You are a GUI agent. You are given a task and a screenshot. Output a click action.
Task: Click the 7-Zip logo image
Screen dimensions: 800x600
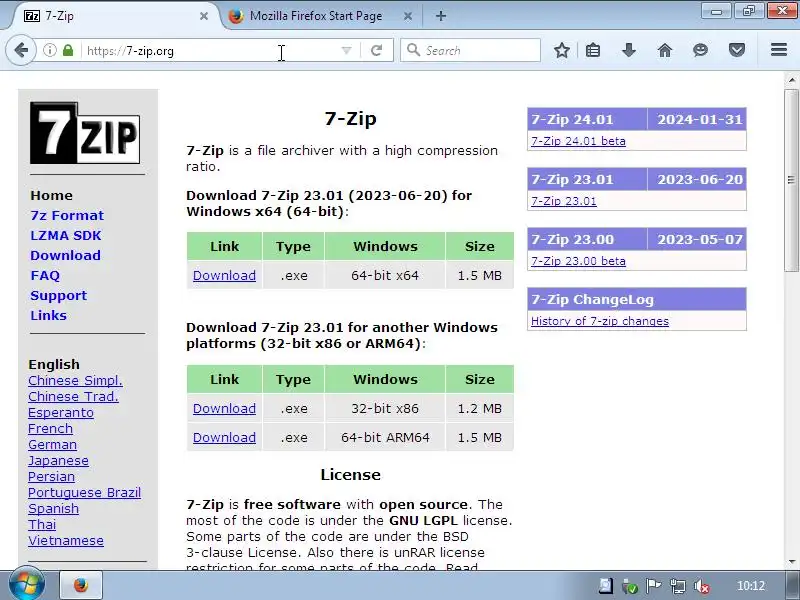[x=85, y=133]
